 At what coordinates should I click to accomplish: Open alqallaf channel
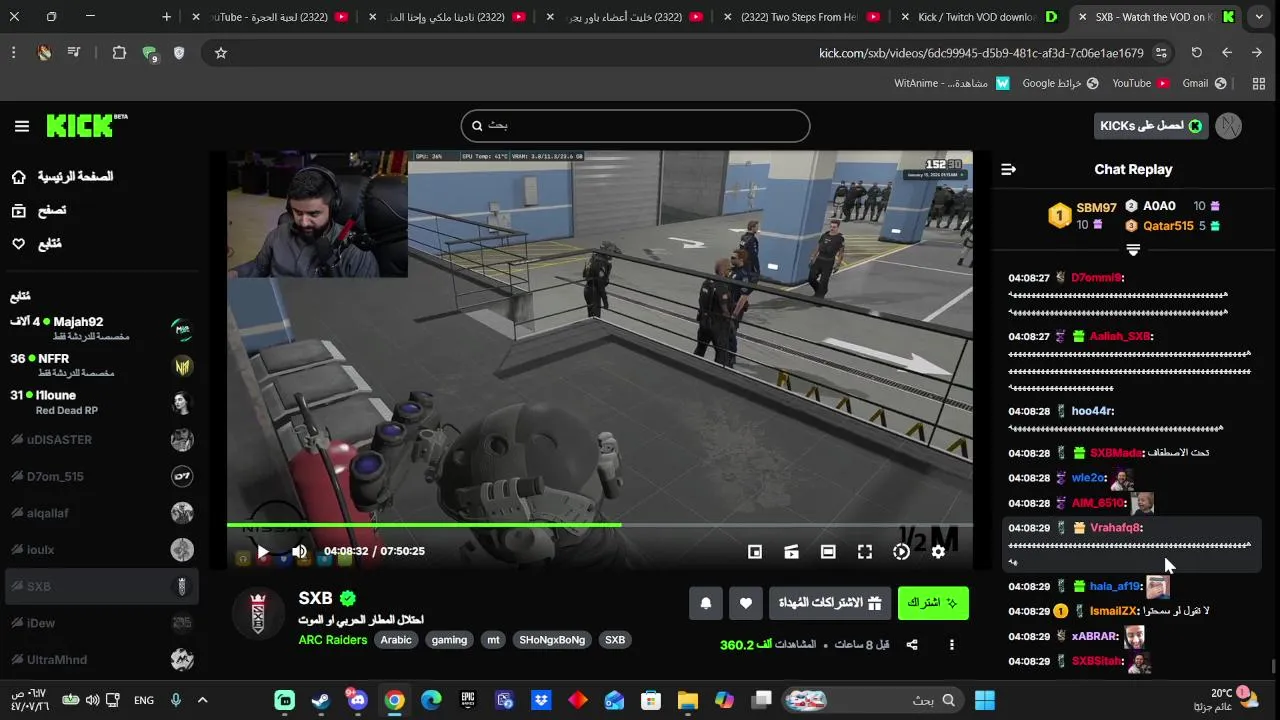click(100, 513)
